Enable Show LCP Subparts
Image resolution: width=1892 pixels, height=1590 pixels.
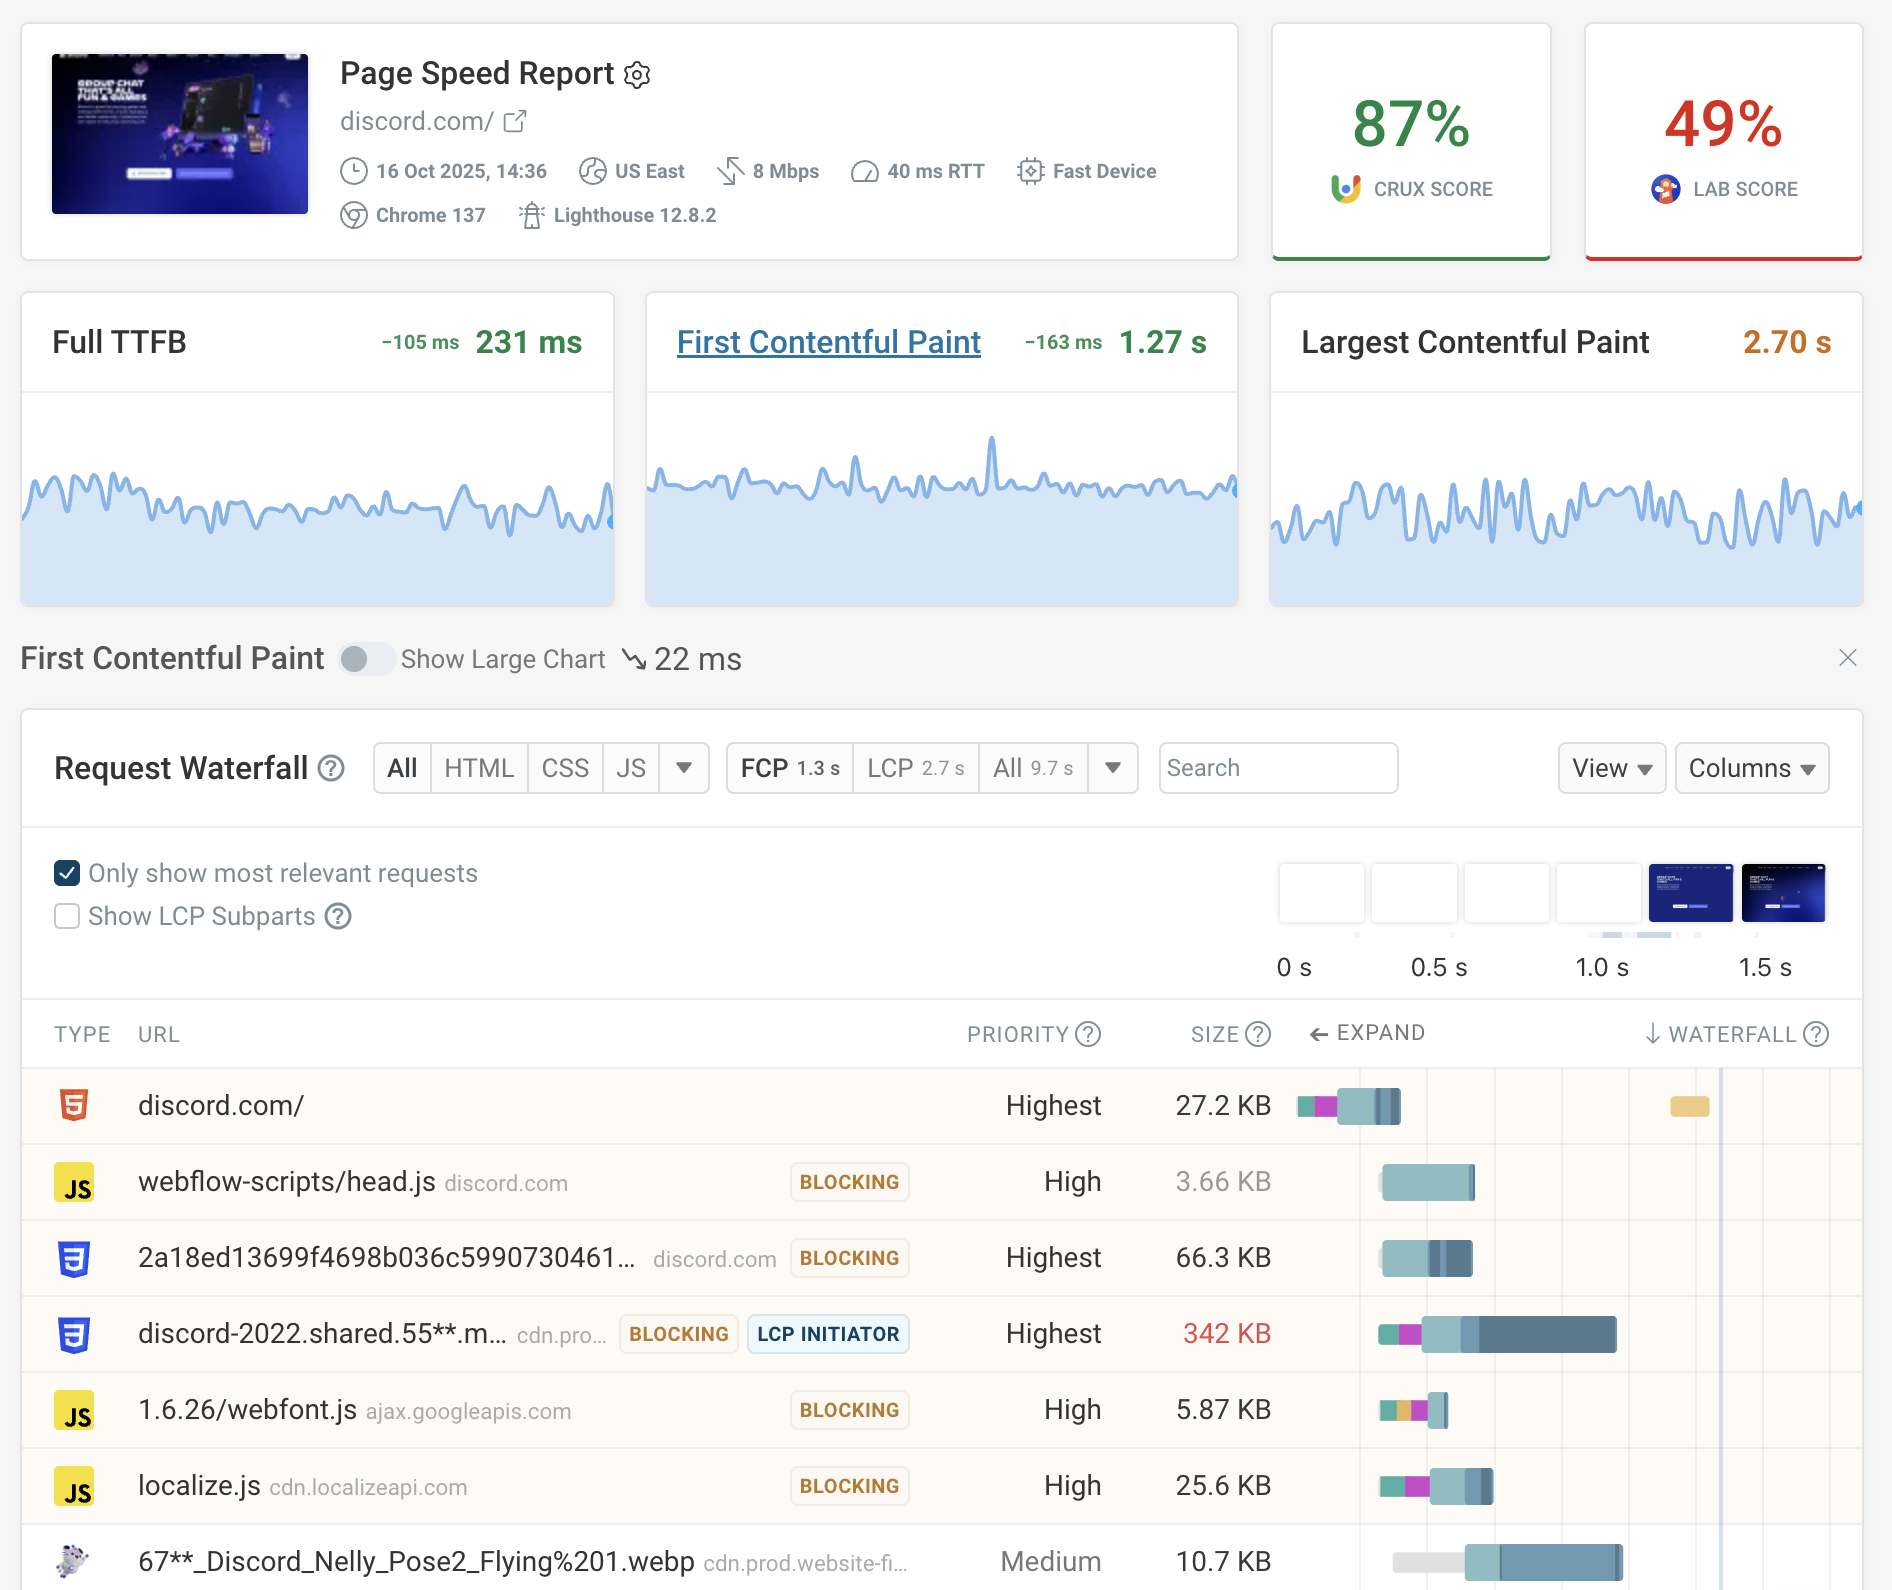pos(66,916)
